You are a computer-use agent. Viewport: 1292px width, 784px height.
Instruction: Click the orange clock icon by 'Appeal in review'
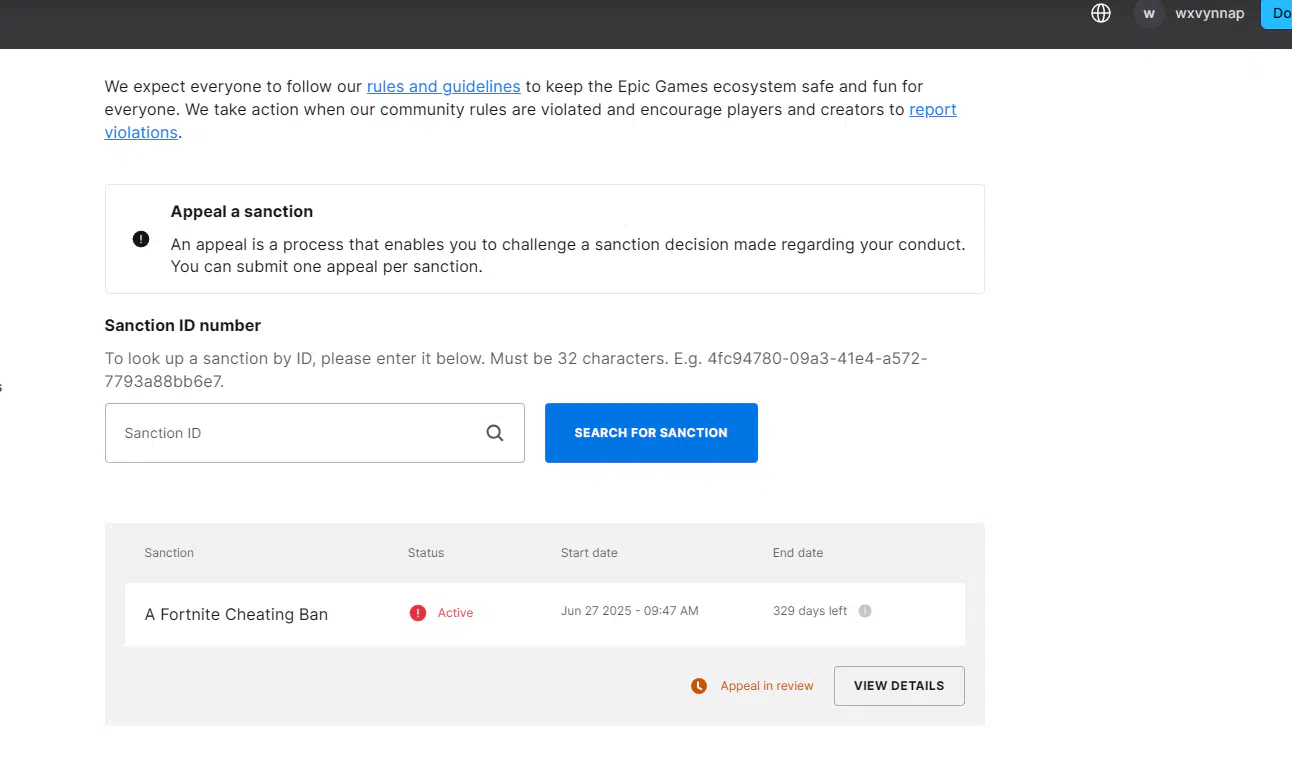[x=699, y=686]
